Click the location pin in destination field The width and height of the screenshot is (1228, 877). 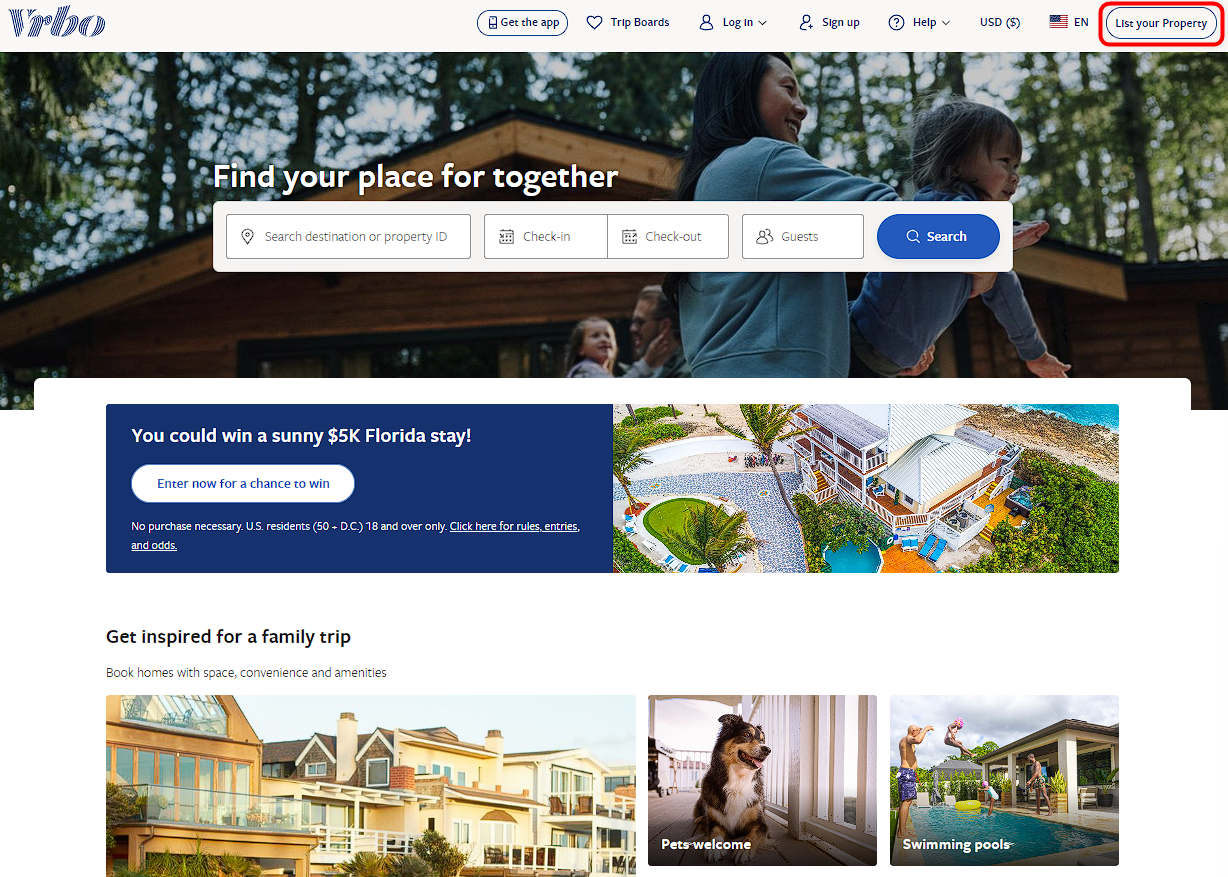pos(248,237)
